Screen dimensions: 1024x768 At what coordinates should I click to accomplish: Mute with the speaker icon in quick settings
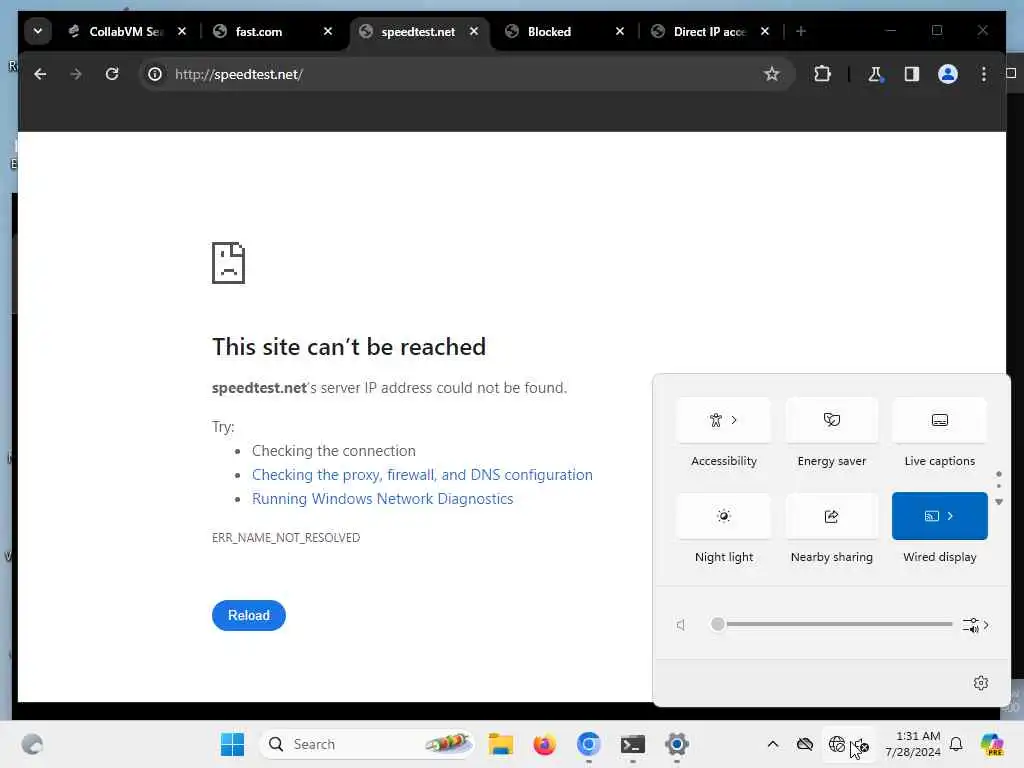681,625
